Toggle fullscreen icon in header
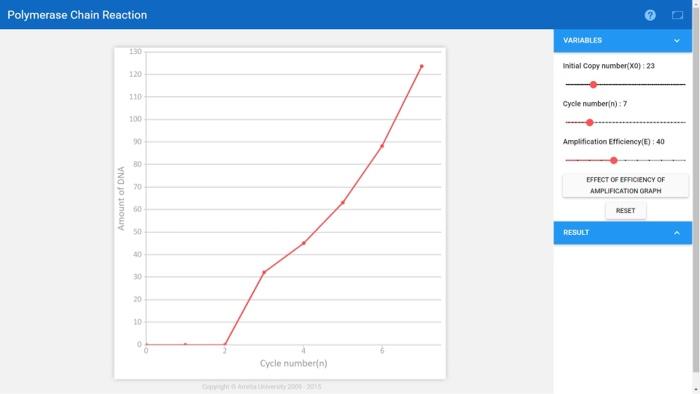This screenshot has height=394, width=700. [x=677, y=15]
